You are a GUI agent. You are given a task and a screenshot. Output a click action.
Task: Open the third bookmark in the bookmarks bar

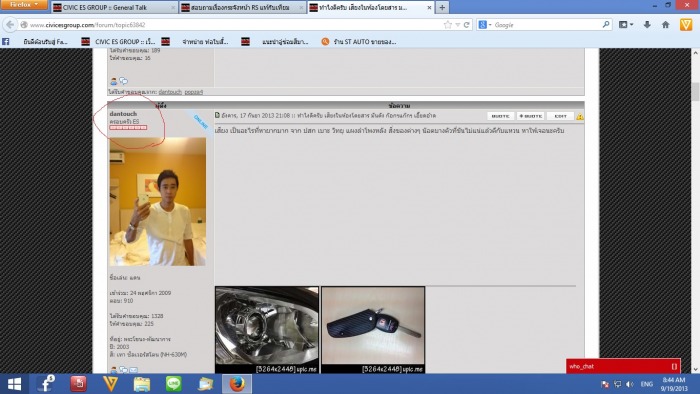(195, 41)
